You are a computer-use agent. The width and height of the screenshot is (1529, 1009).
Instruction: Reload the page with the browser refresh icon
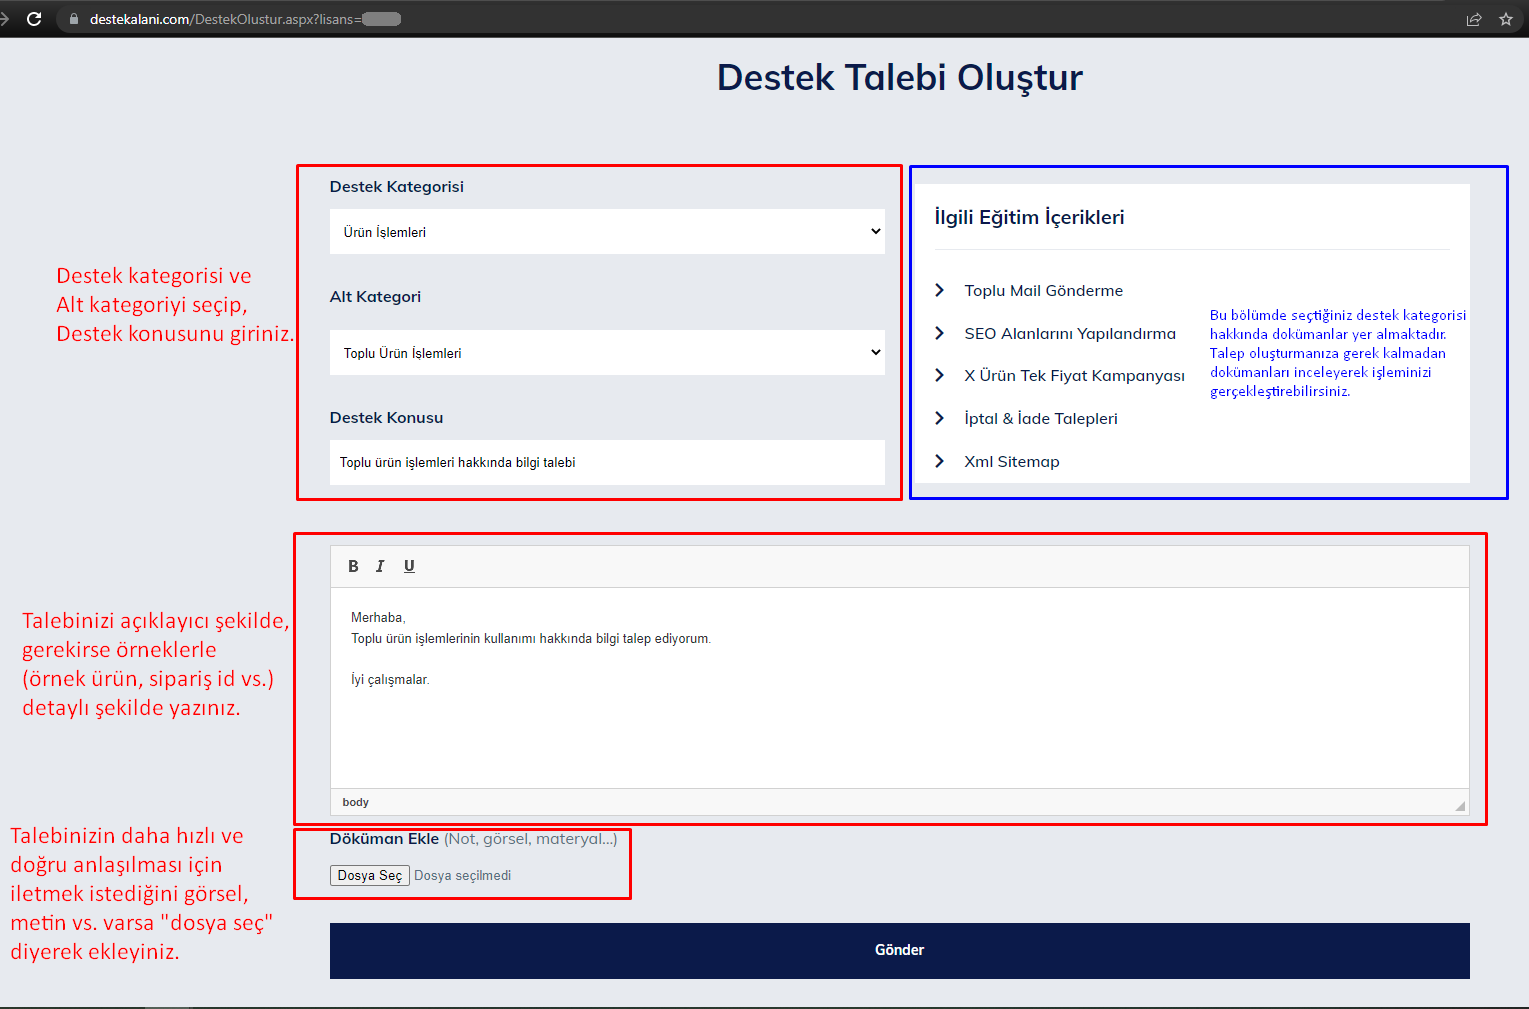pyautogui.click(x=34, y=19)
